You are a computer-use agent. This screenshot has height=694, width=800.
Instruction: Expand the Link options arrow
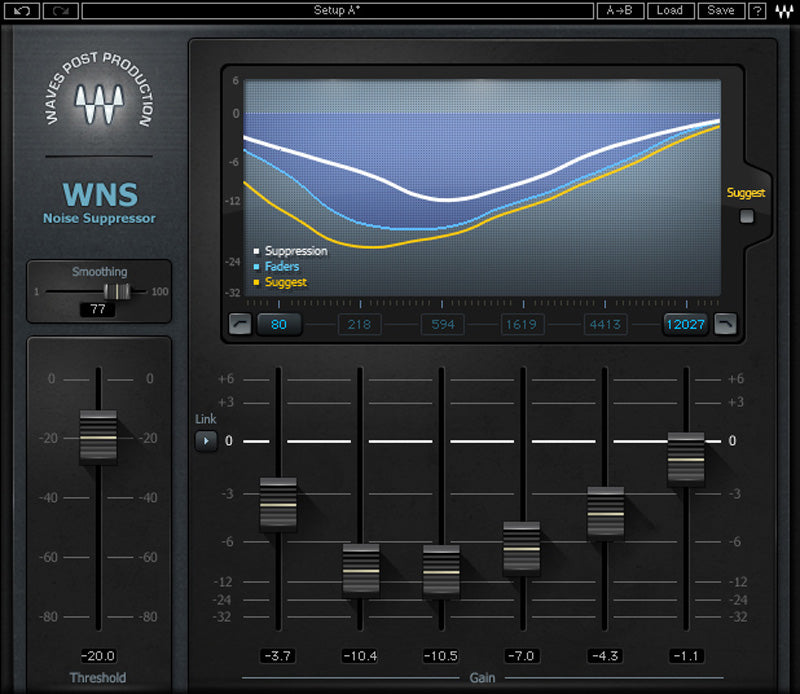pos(206,440)
